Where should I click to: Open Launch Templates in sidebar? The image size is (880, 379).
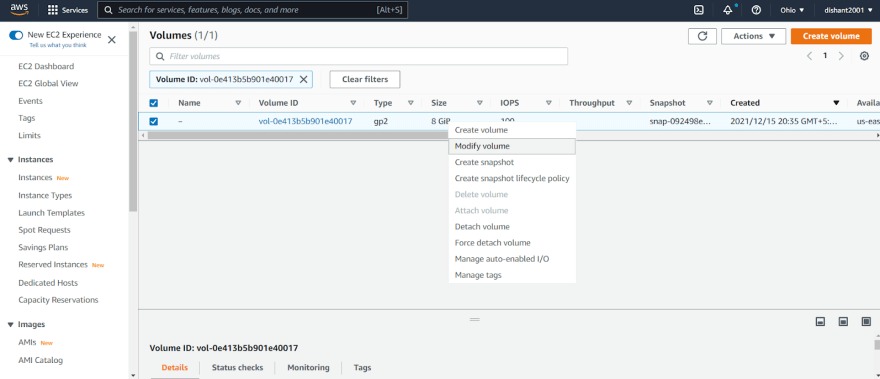52,213
